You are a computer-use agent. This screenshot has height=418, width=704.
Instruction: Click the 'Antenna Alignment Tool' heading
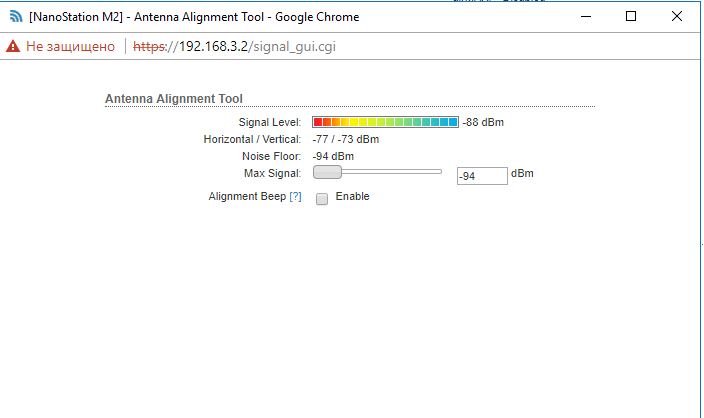click(x=174, y=99)
